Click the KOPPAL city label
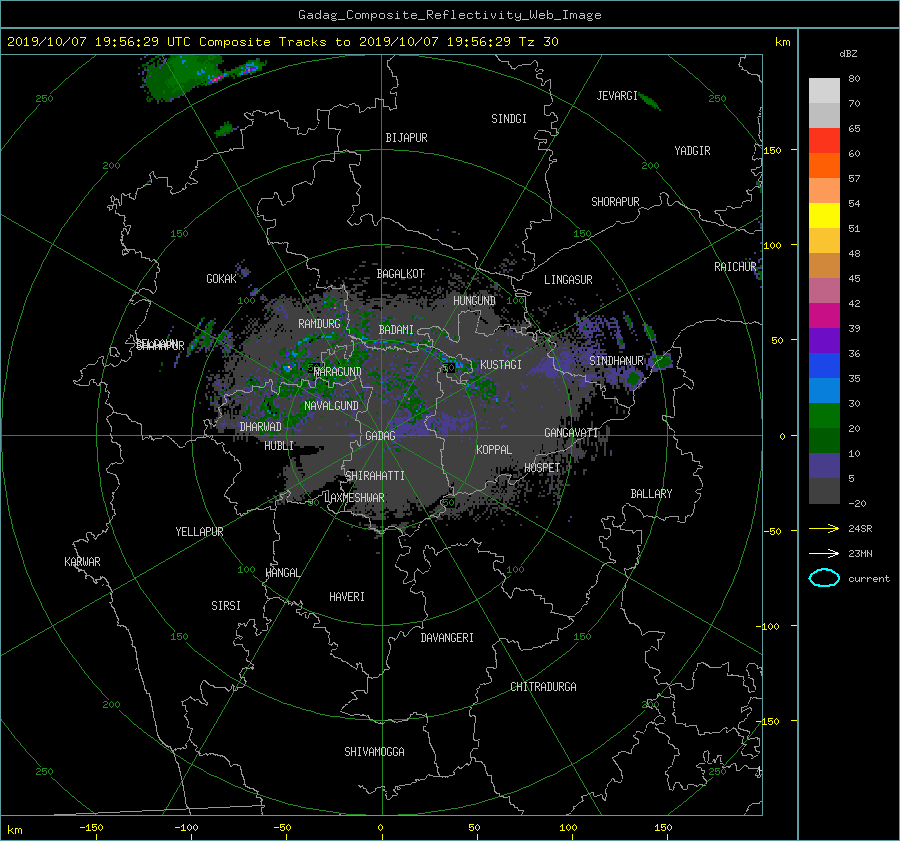This screenshot has height=841, width=900. click(x=494, y=450)
